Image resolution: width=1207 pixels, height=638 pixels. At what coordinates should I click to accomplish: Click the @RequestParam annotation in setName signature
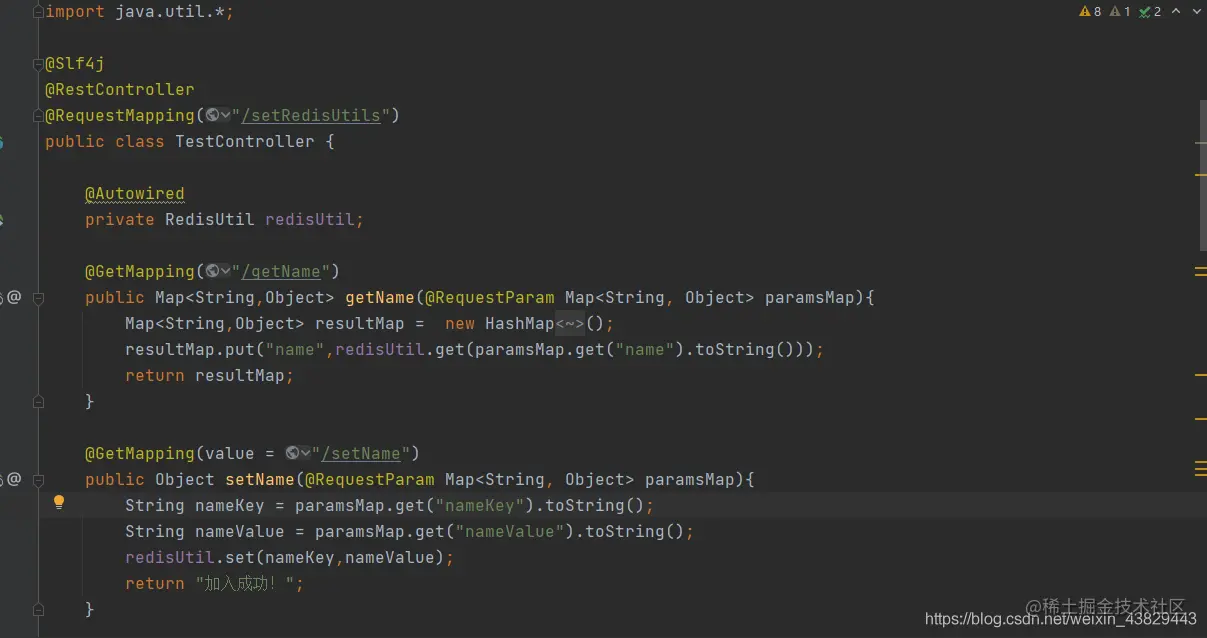point(370,480)
